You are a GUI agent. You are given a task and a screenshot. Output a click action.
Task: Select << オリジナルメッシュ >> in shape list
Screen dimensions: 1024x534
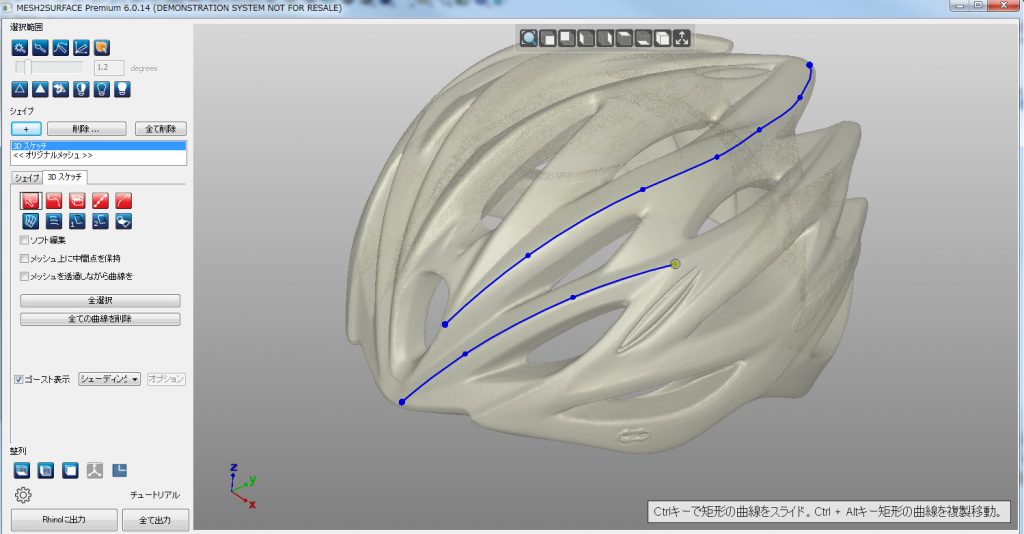pyautogui.click(x=53, y=156)
